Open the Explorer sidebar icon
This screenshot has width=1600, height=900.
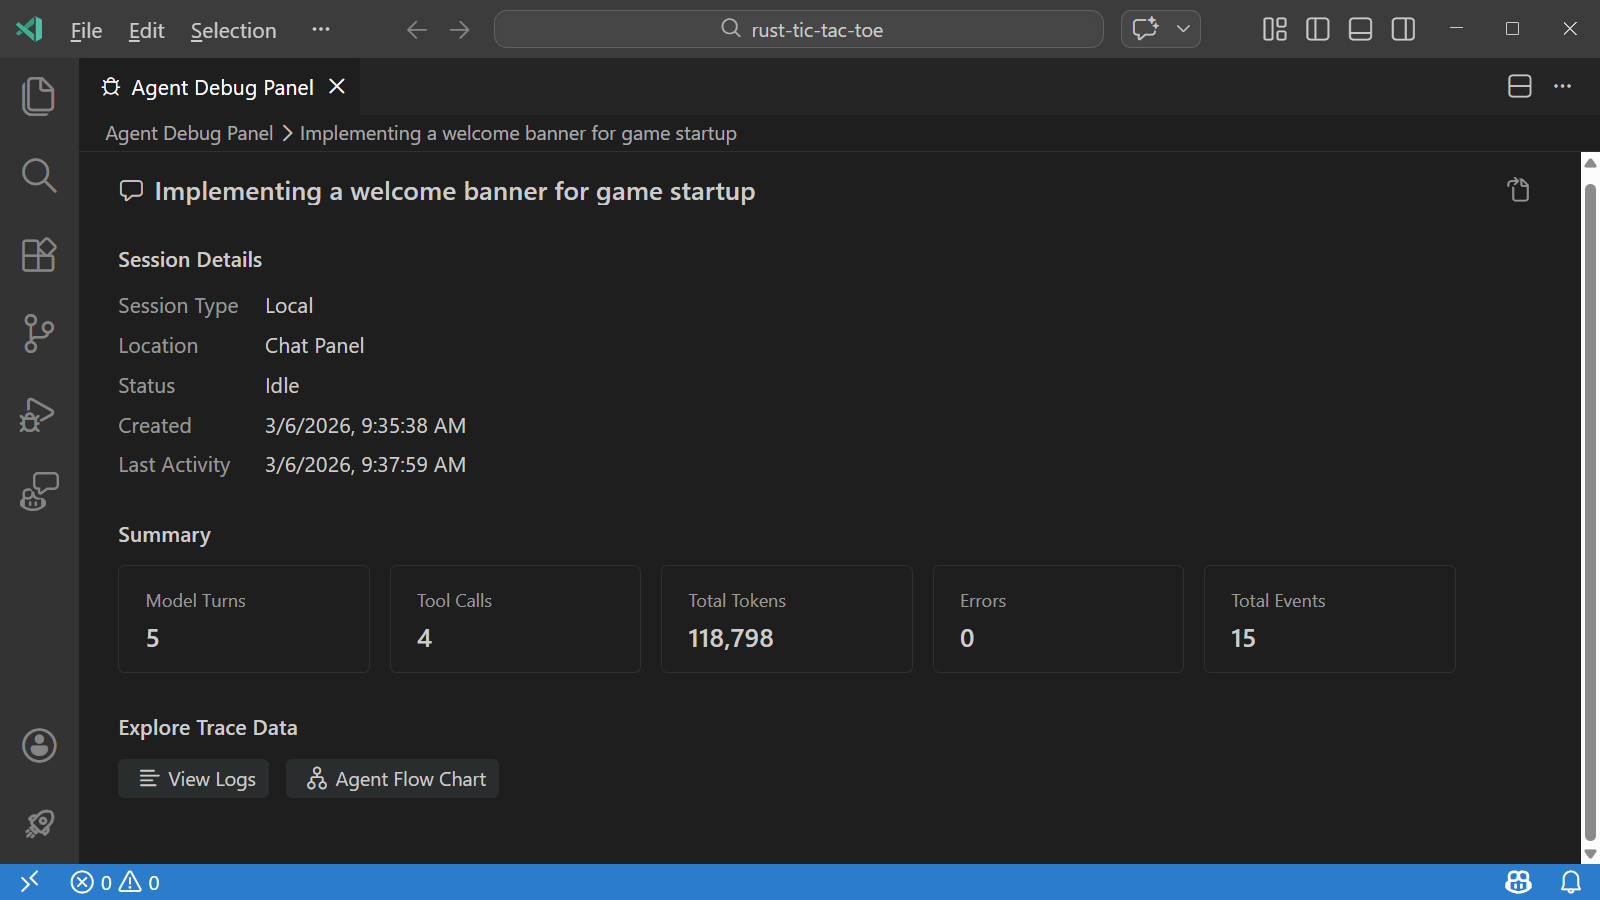pos(38,95)
